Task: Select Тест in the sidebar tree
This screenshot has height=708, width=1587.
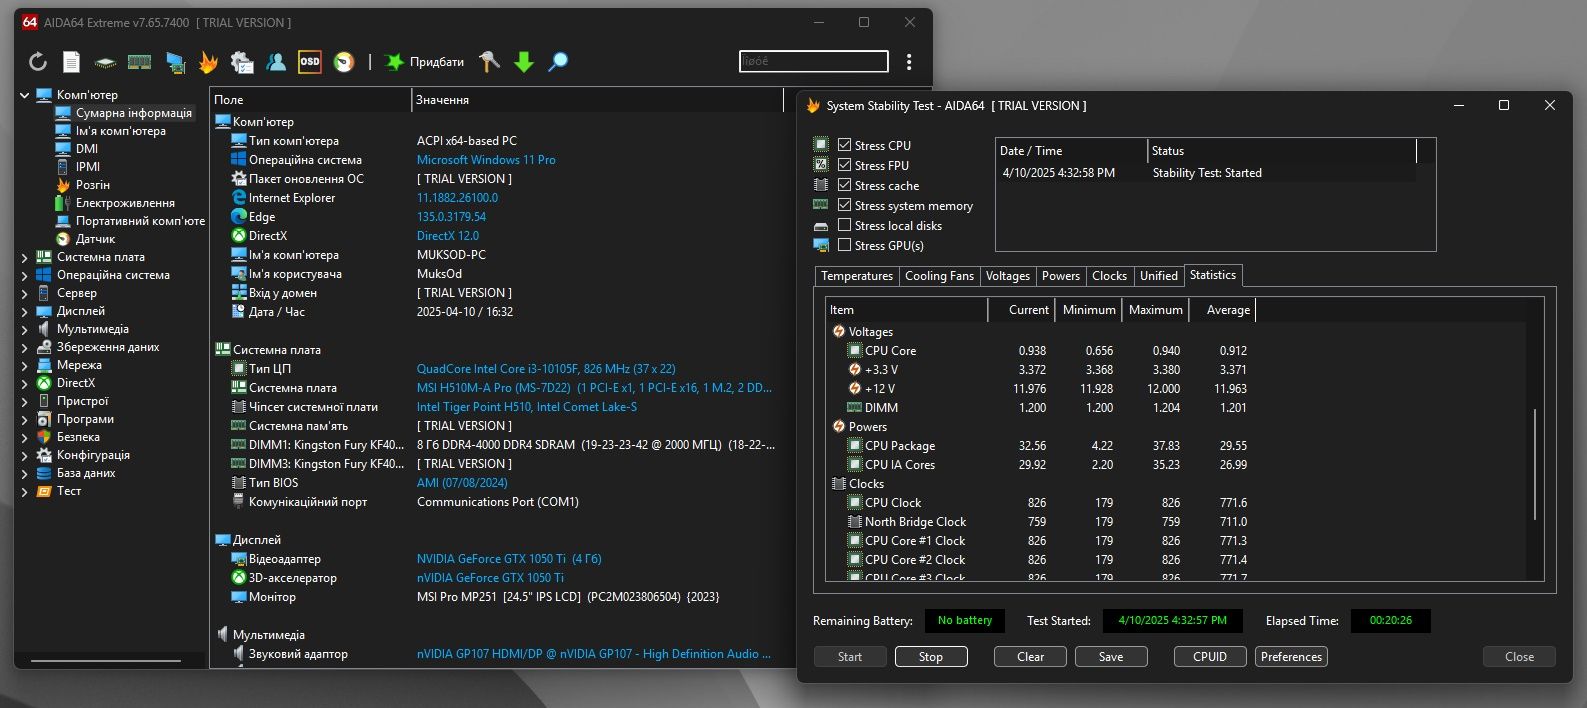Action: (x=69, y=491)
